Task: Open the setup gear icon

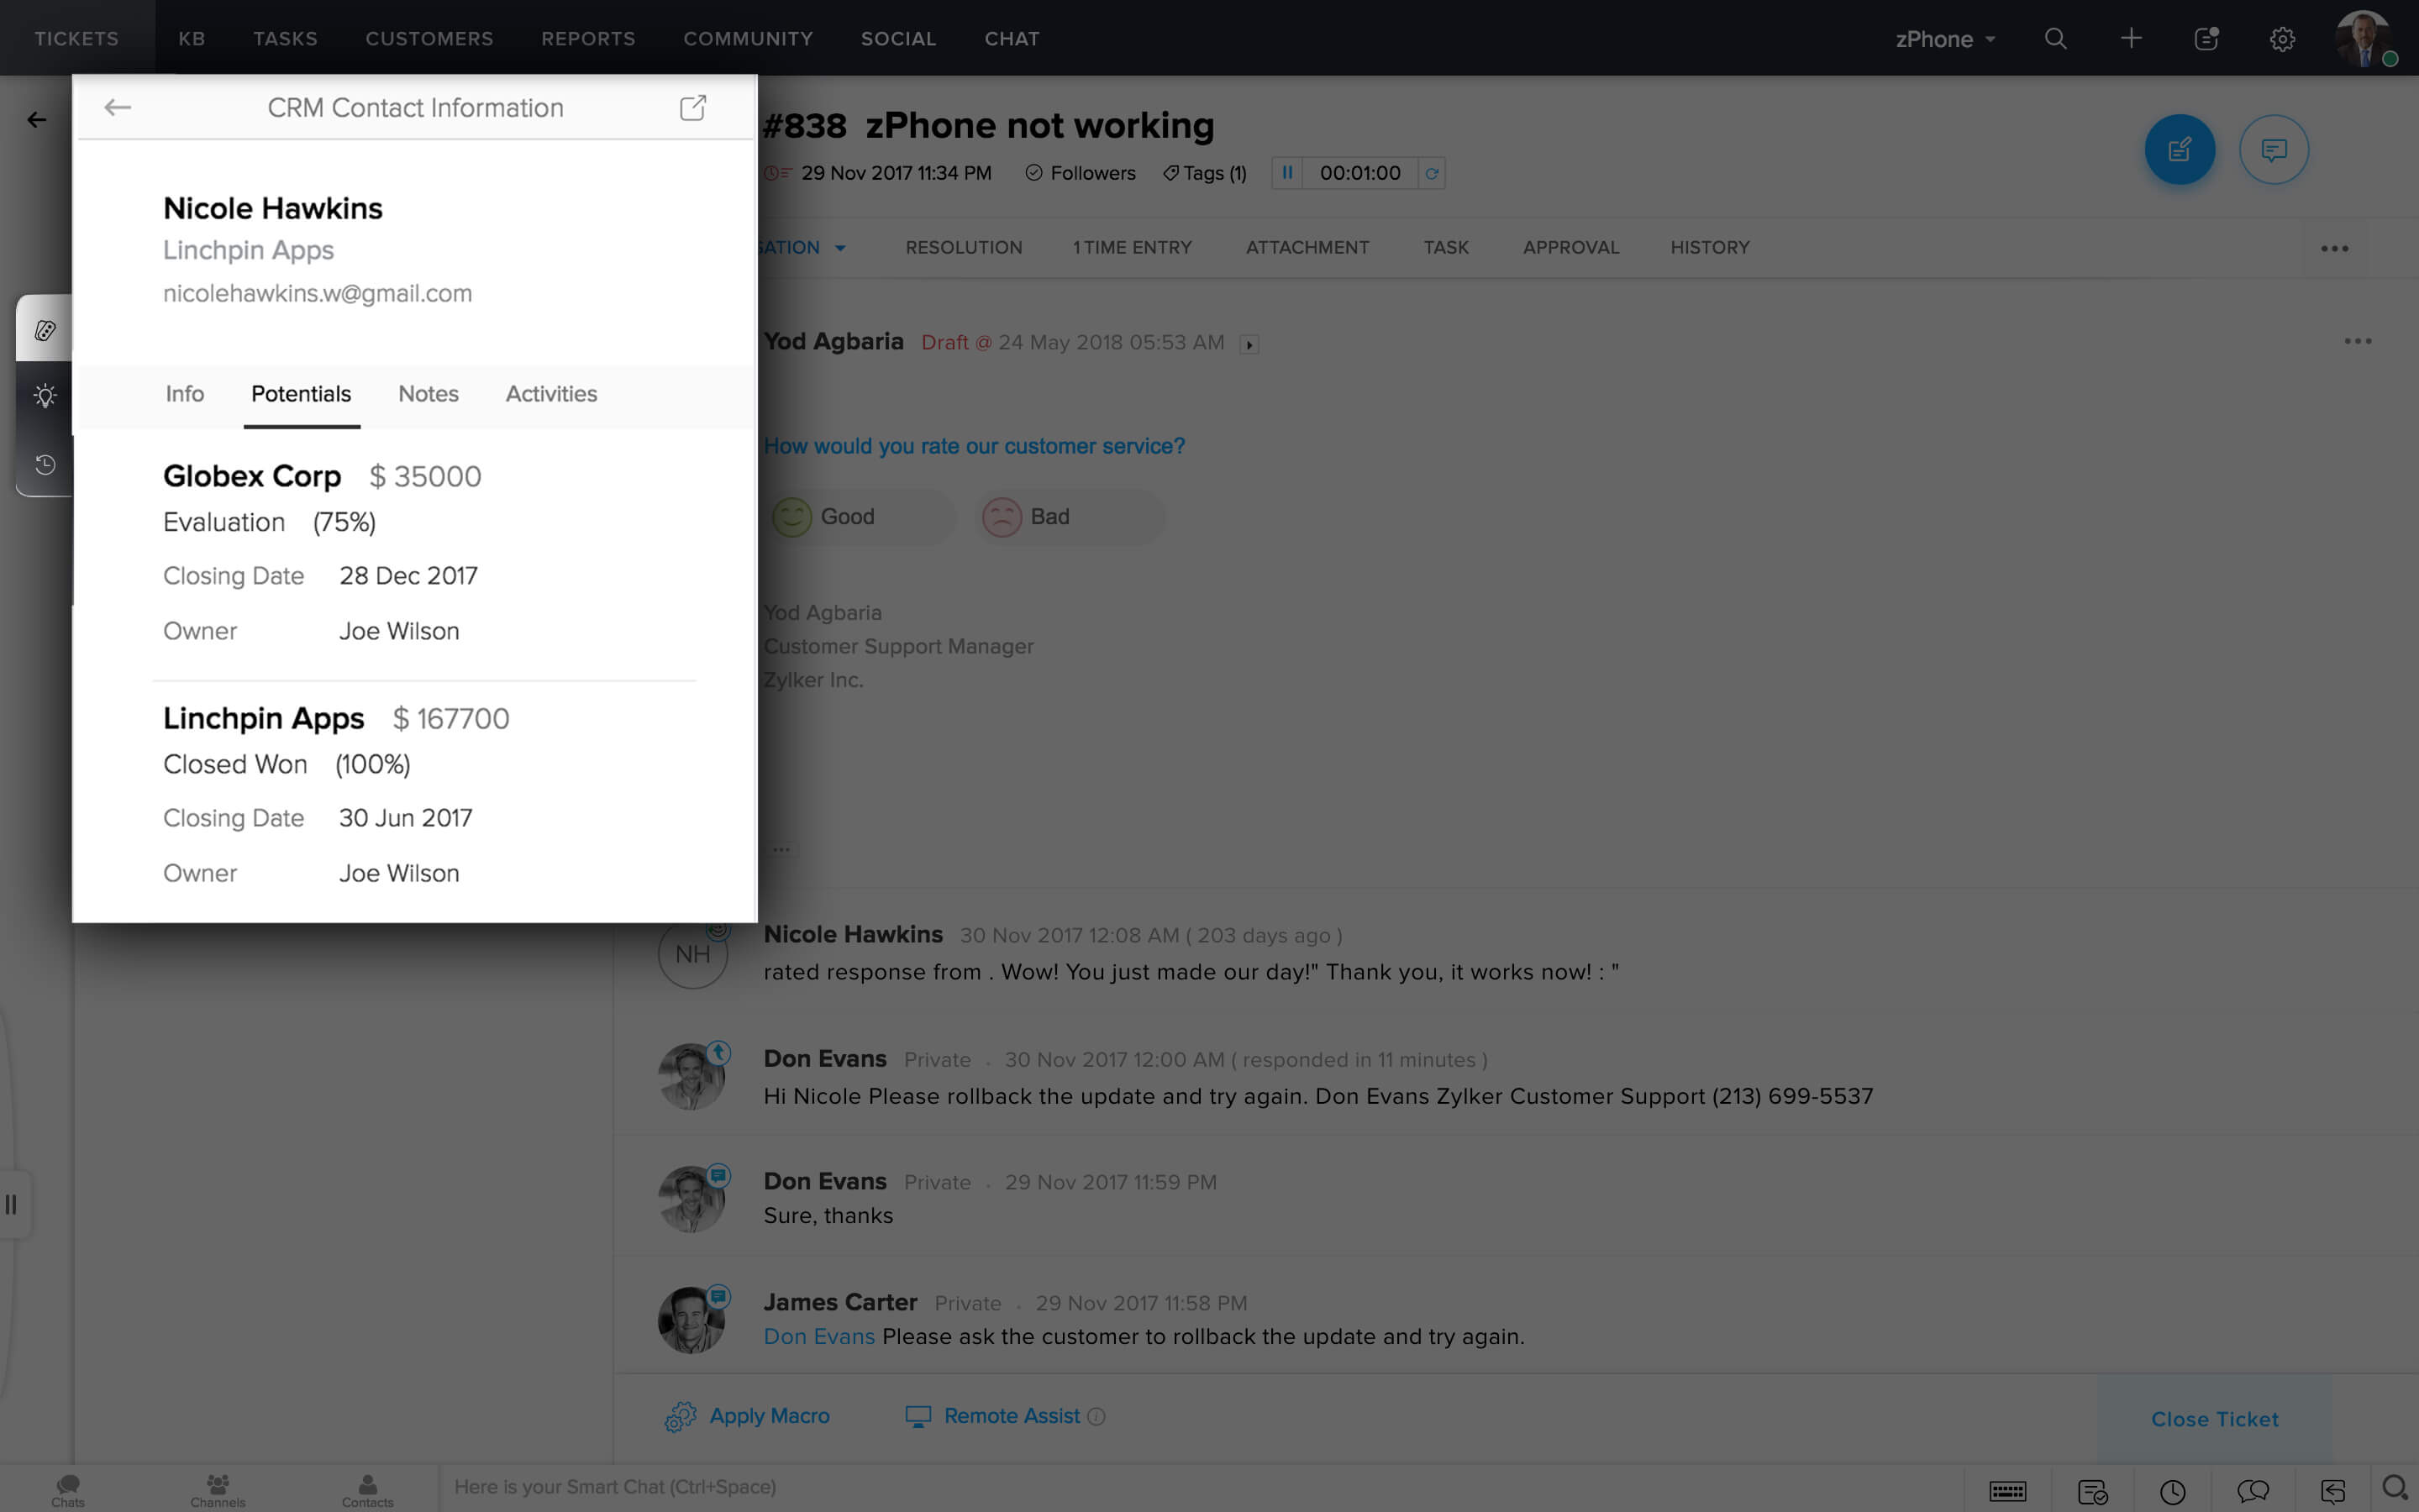Action: tap(2282, 39)
